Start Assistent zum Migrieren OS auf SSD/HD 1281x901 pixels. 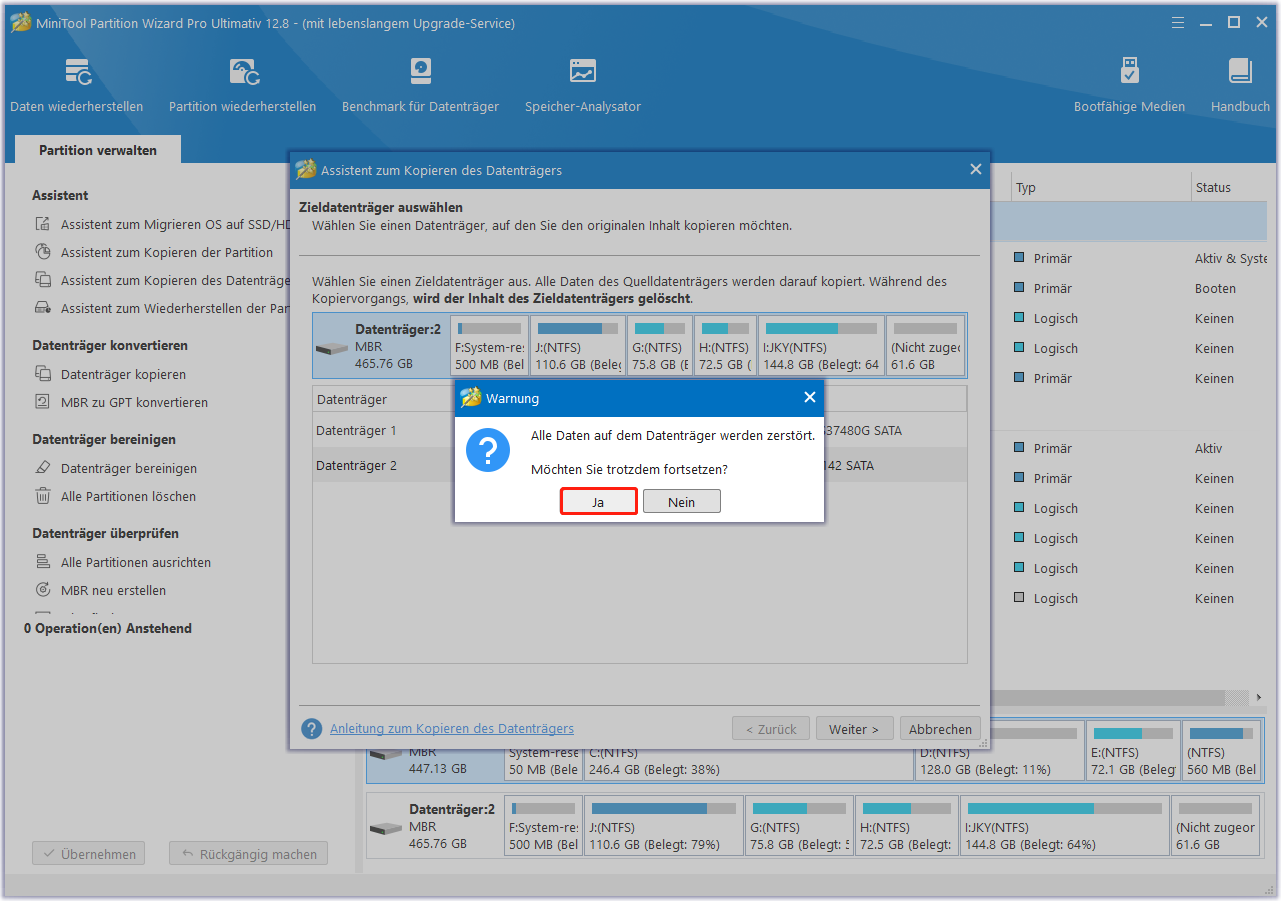(x=175, y=225)
